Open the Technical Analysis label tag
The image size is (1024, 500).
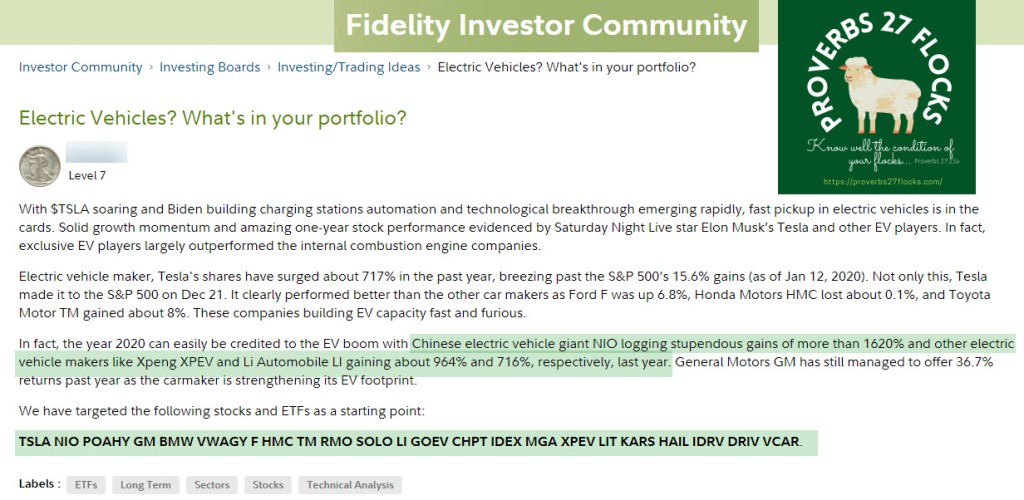(350, 485)
